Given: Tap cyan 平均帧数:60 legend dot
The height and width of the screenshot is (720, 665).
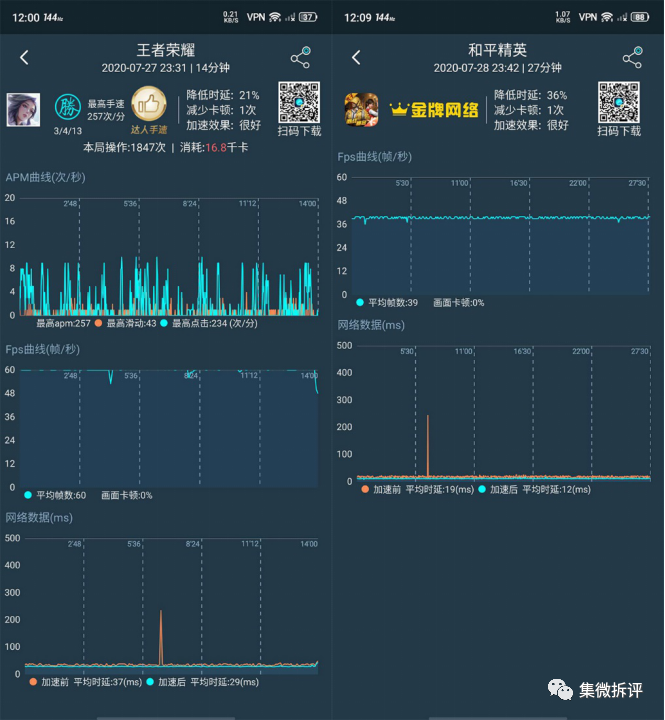Looking at the screenshot, I should (x=28, y=495).
